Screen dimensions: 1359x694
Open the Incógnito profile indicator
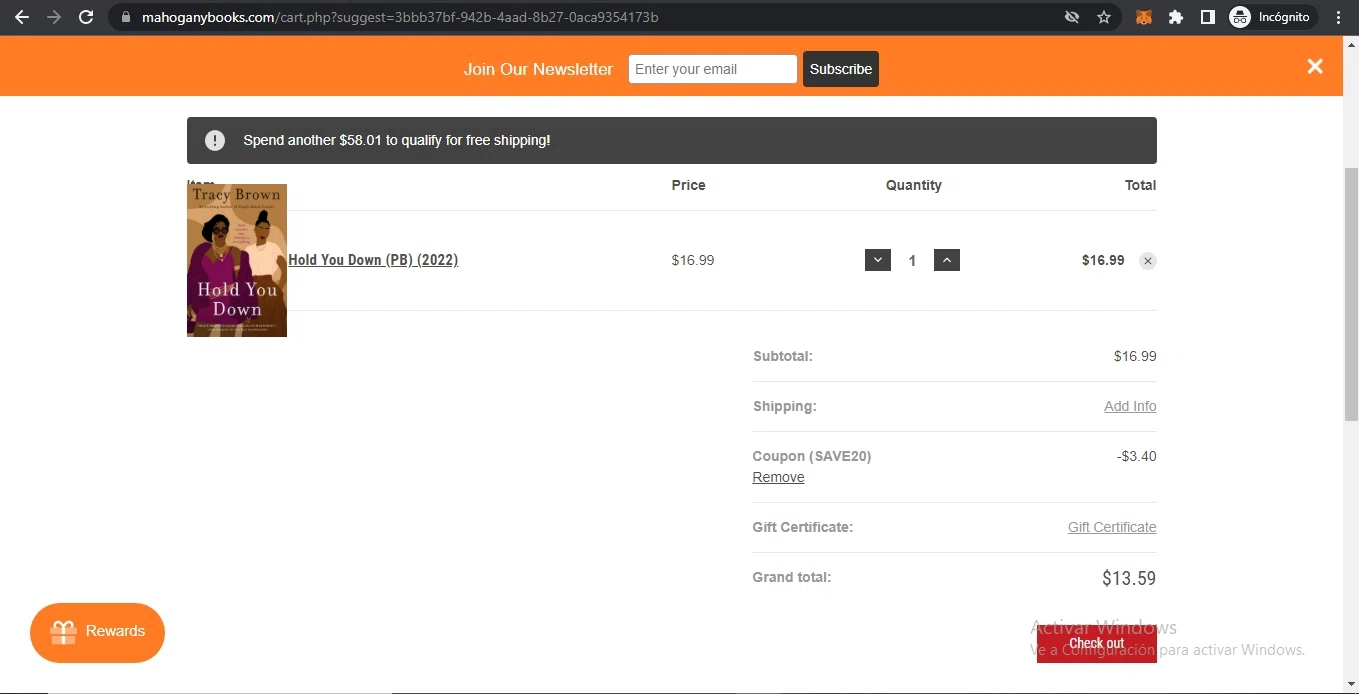click(x=1270, y=17)
